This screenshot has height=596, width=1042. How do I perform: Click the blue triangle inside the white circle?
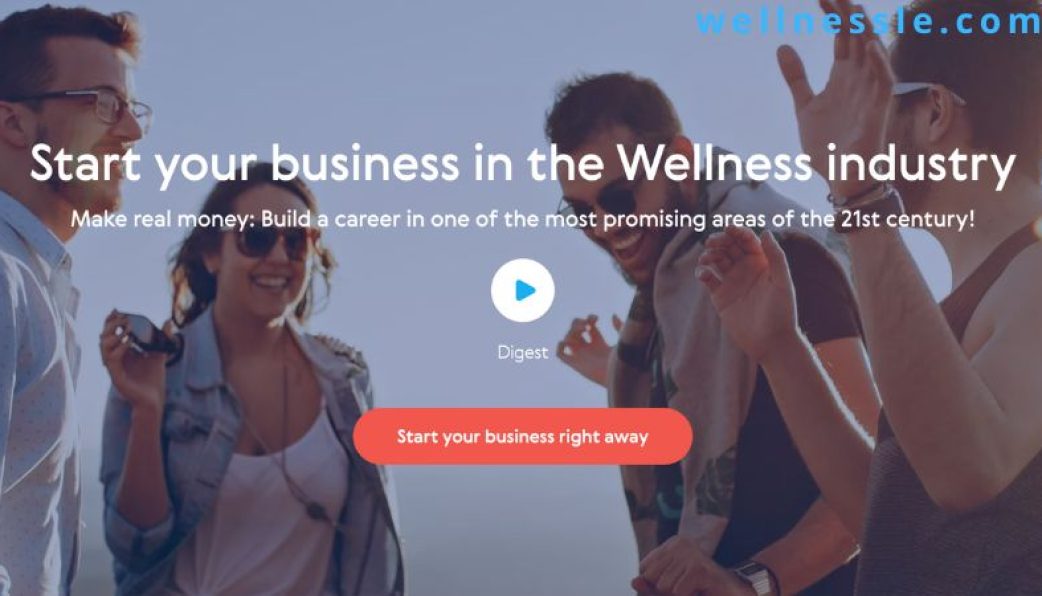click(x=525, y=290)
